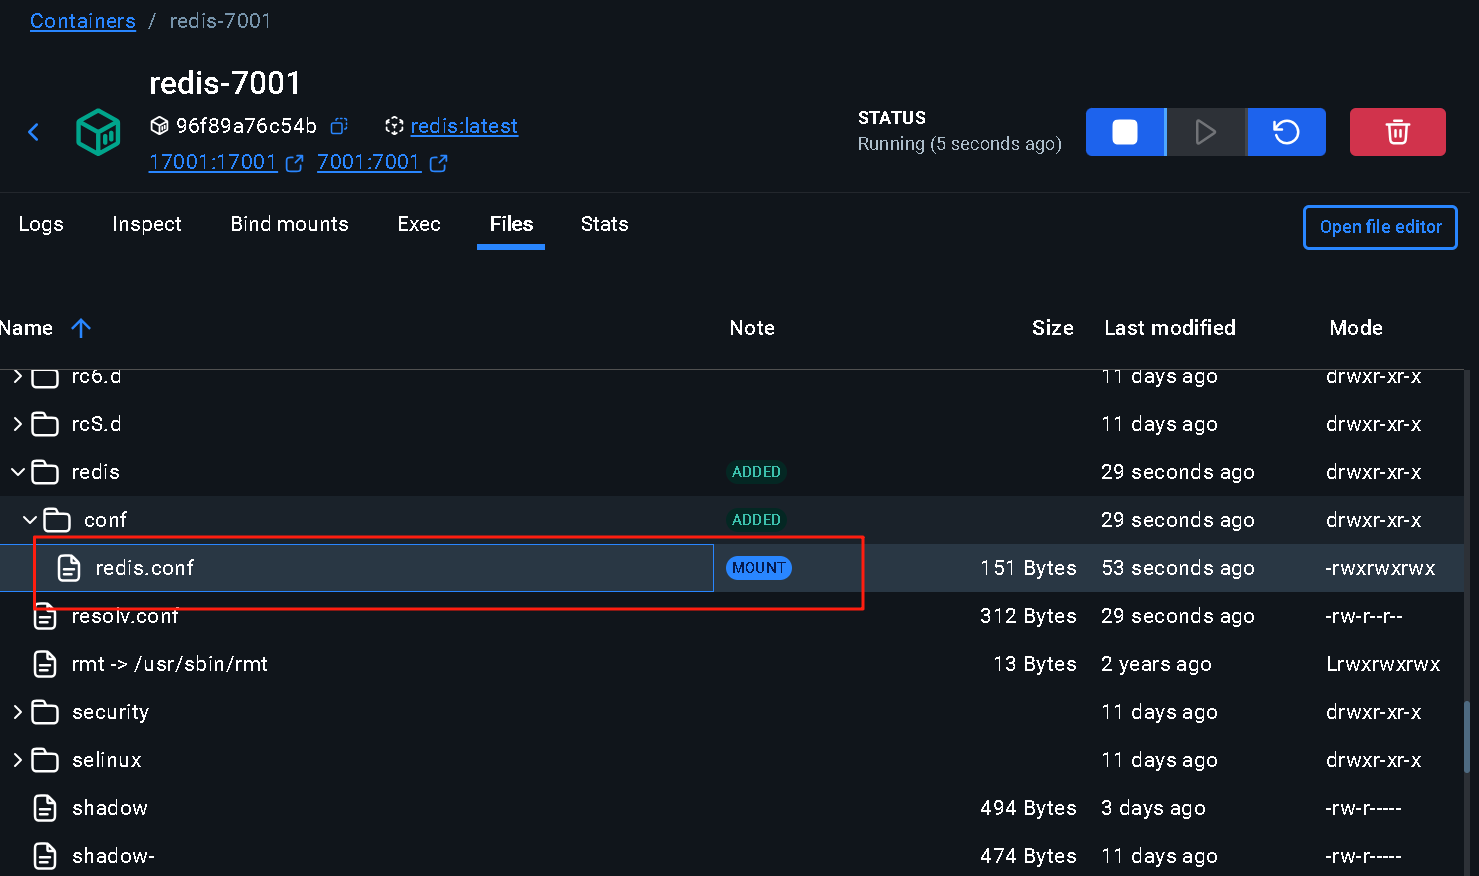Click the redis.conf file icon
1479x876 pixels.
point(69,568)
